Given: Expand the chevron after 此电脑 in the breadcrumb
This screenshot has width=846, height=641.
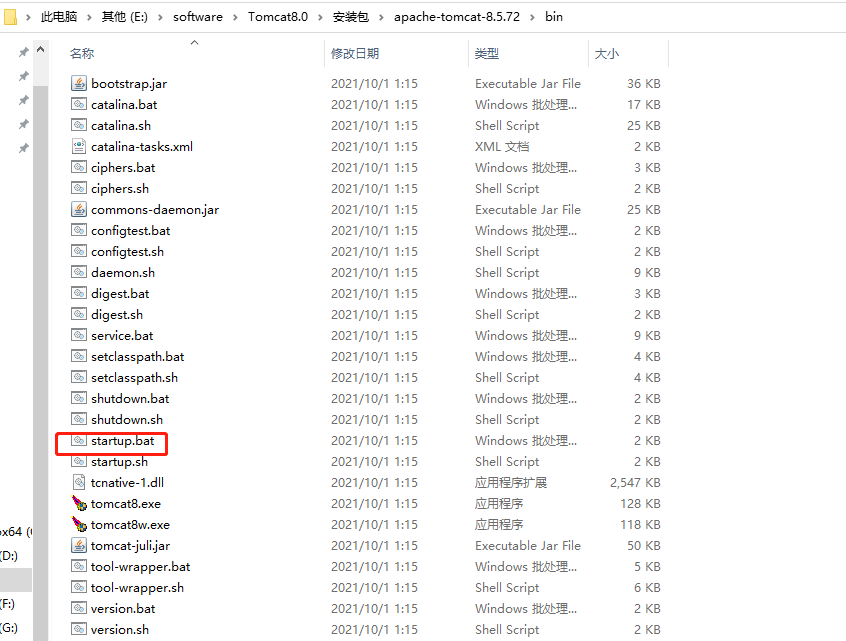Looking at the screenshot, I should tap(88, 17).
